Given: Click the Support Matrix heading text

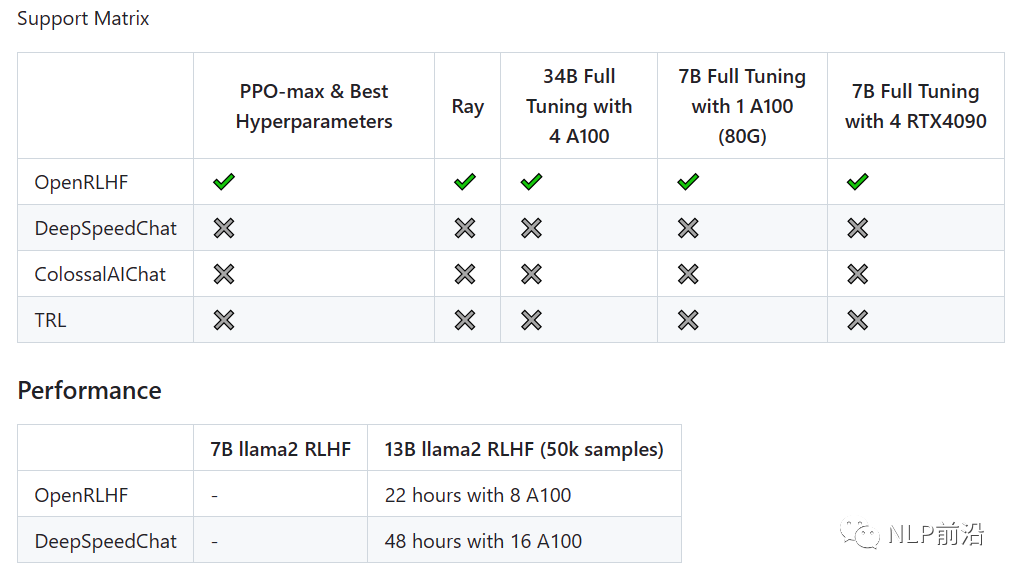Looking at the screenshot, I should pos(83,18).
